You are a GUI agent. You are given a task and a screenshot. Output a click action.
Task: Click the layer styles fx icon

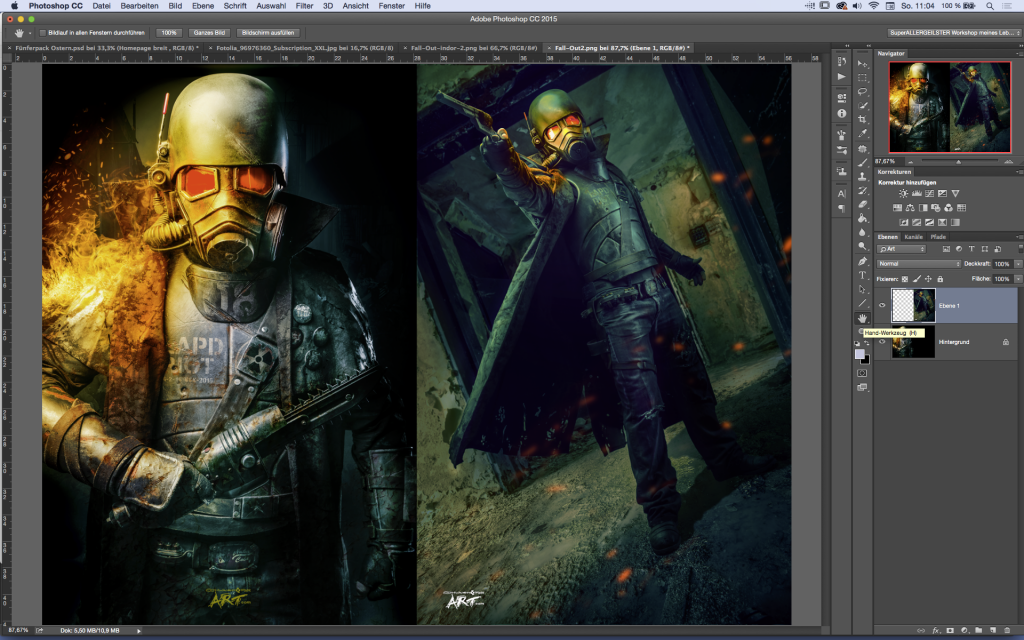click(x=935, y=631)
